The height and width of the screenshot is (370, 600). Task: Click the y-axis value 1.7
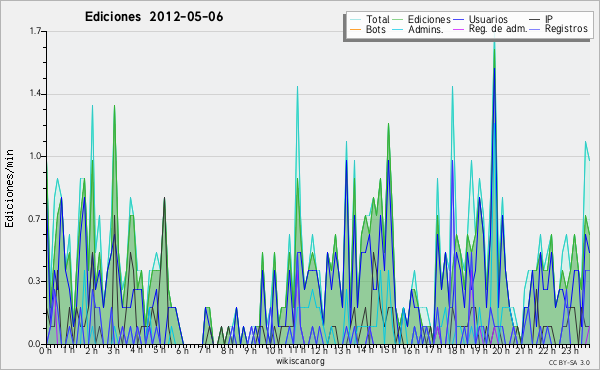click(x=36, y=31)
